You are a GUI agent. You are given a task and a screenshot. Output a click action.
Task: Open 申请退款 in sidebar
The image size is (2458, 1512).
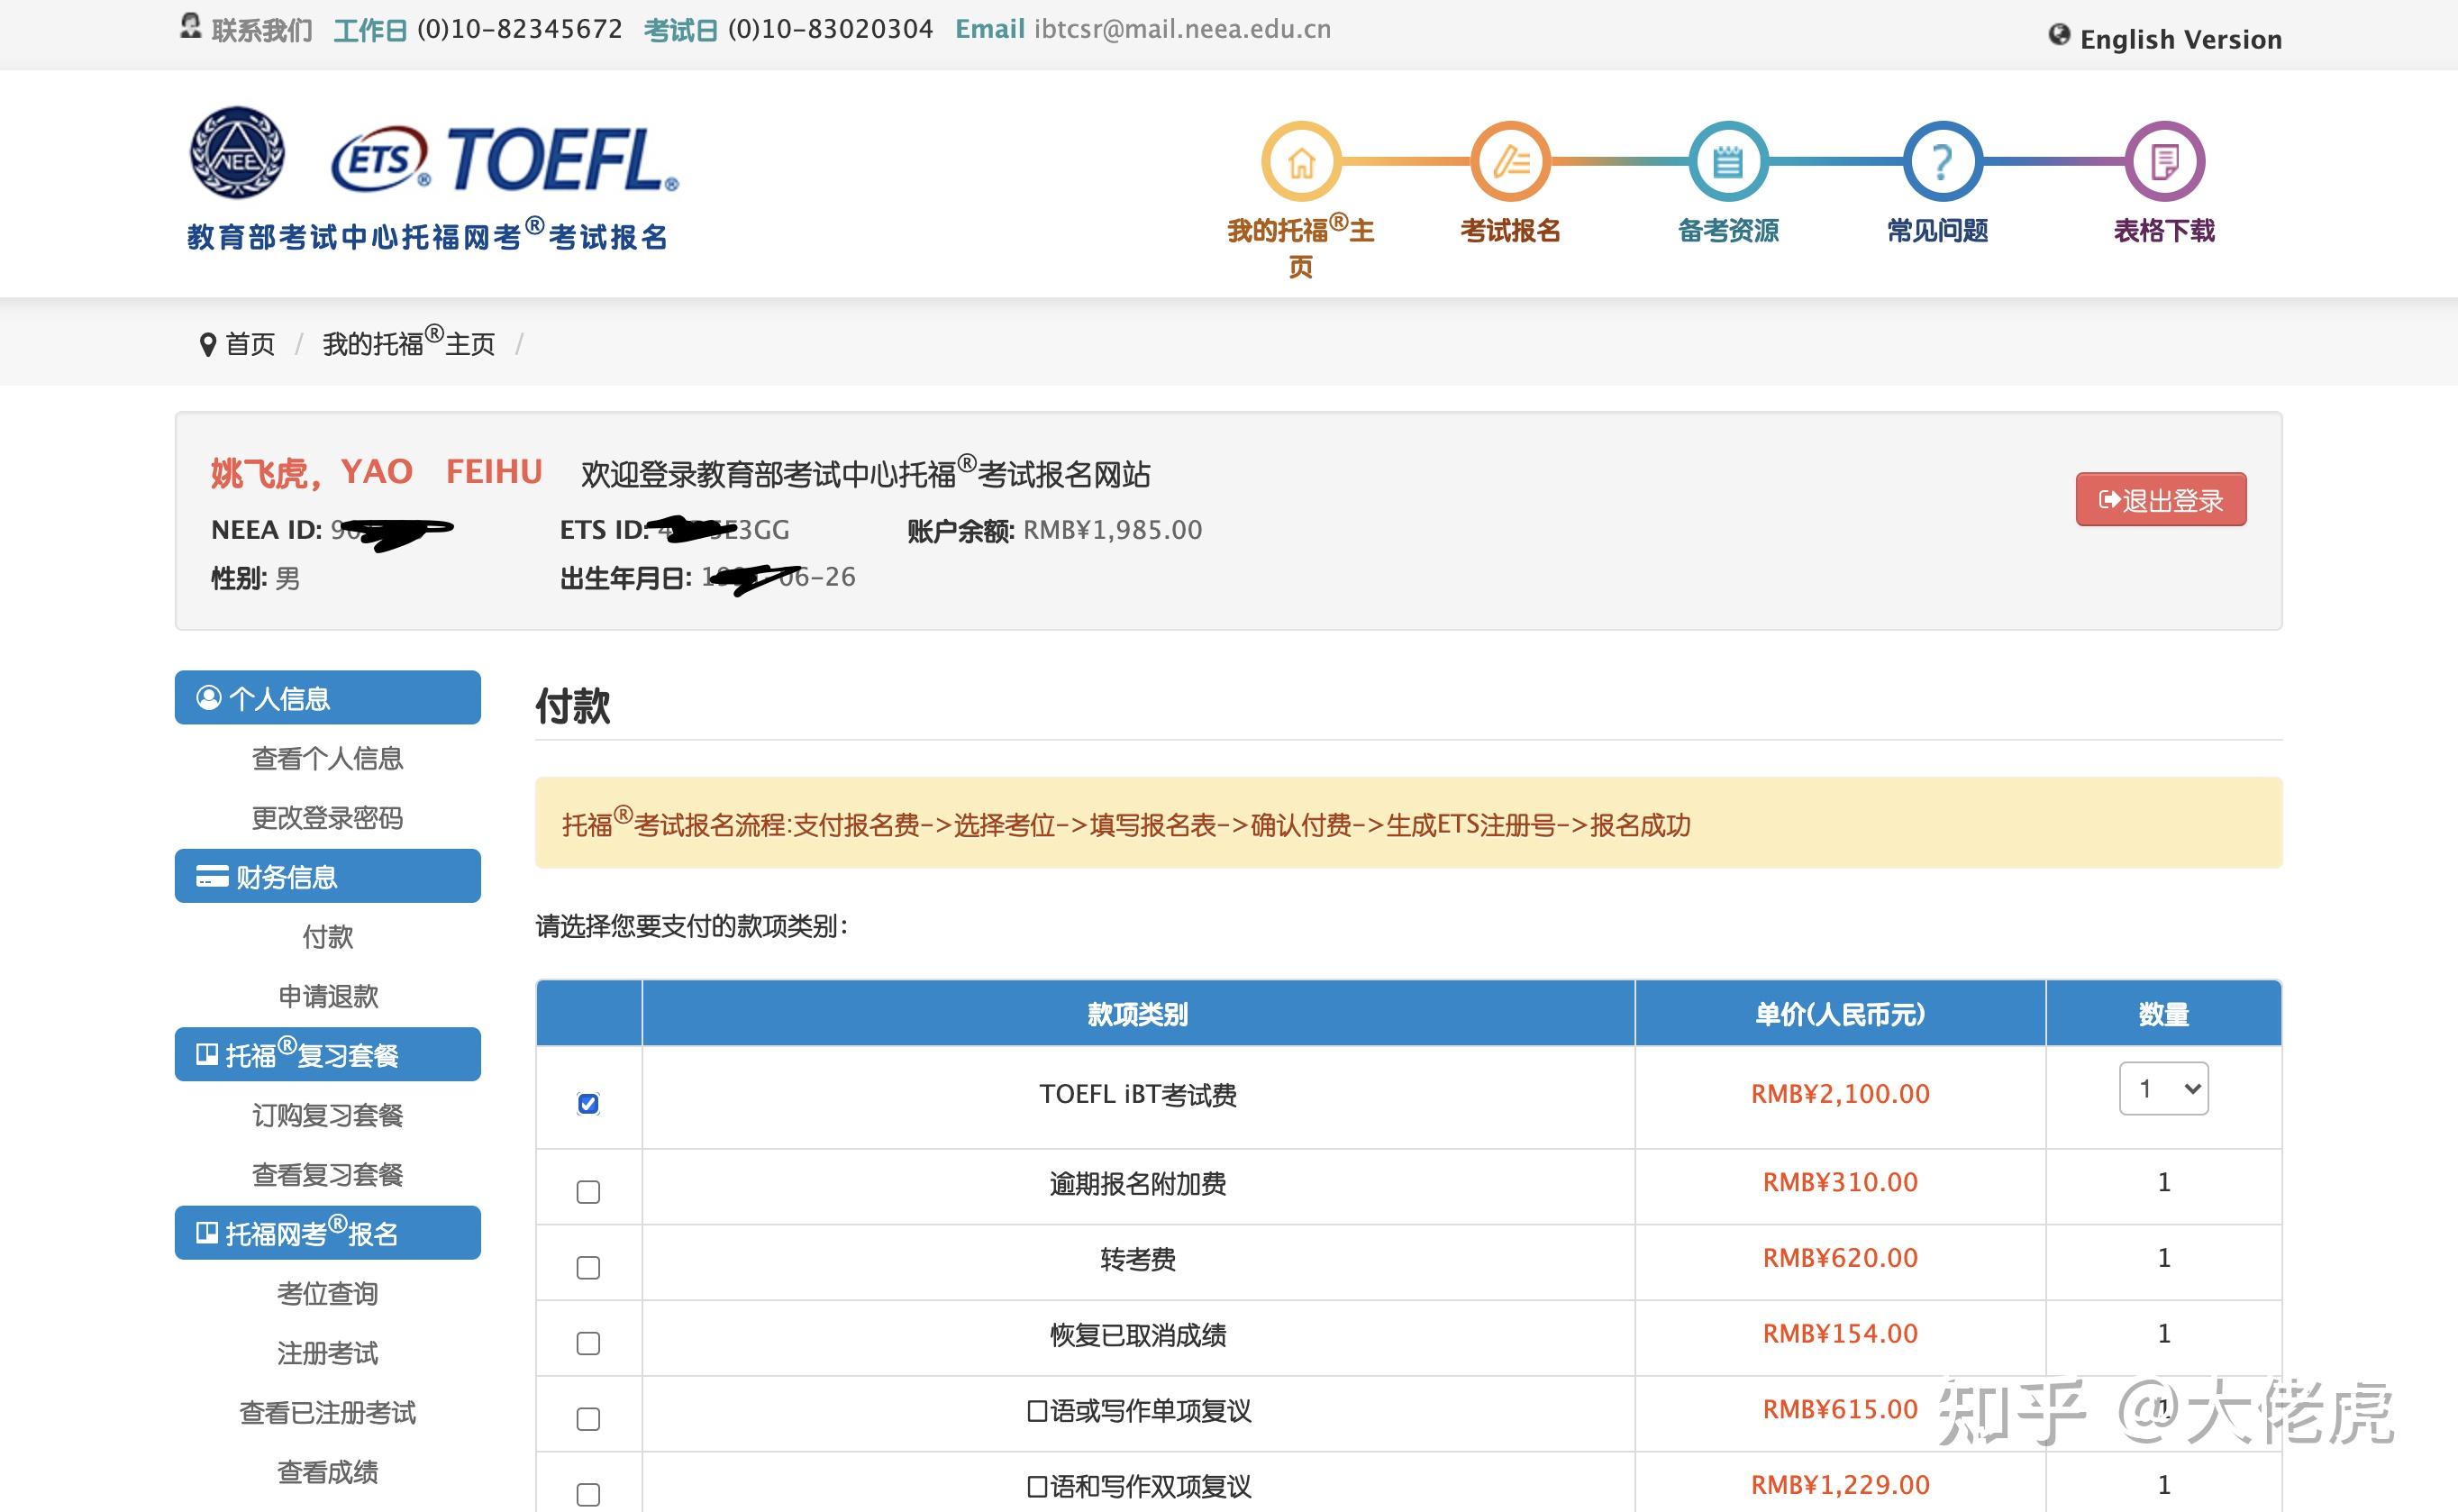[x=328, y=996]
